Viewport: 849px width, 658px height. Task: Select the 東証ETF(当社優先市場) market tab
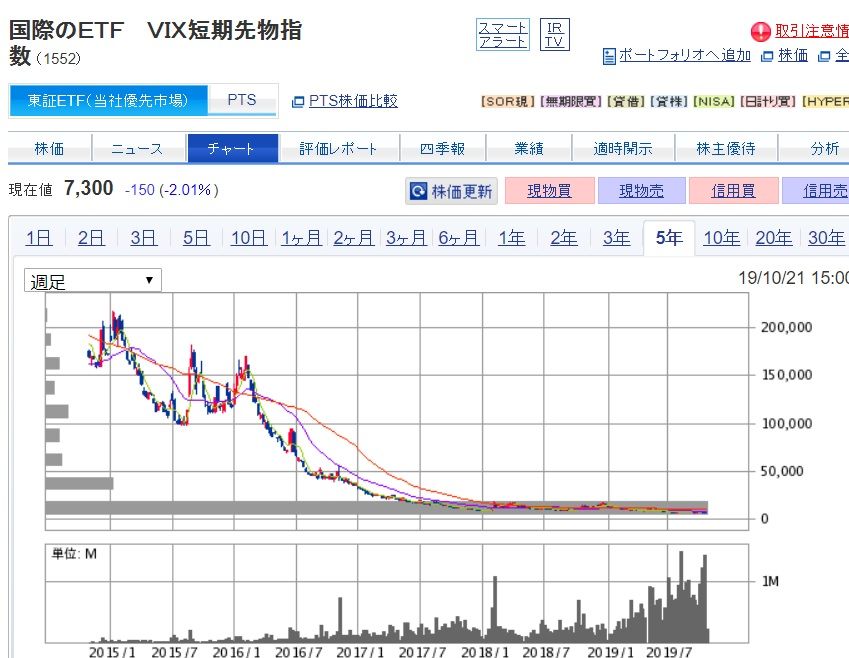(x=108, y=100)
